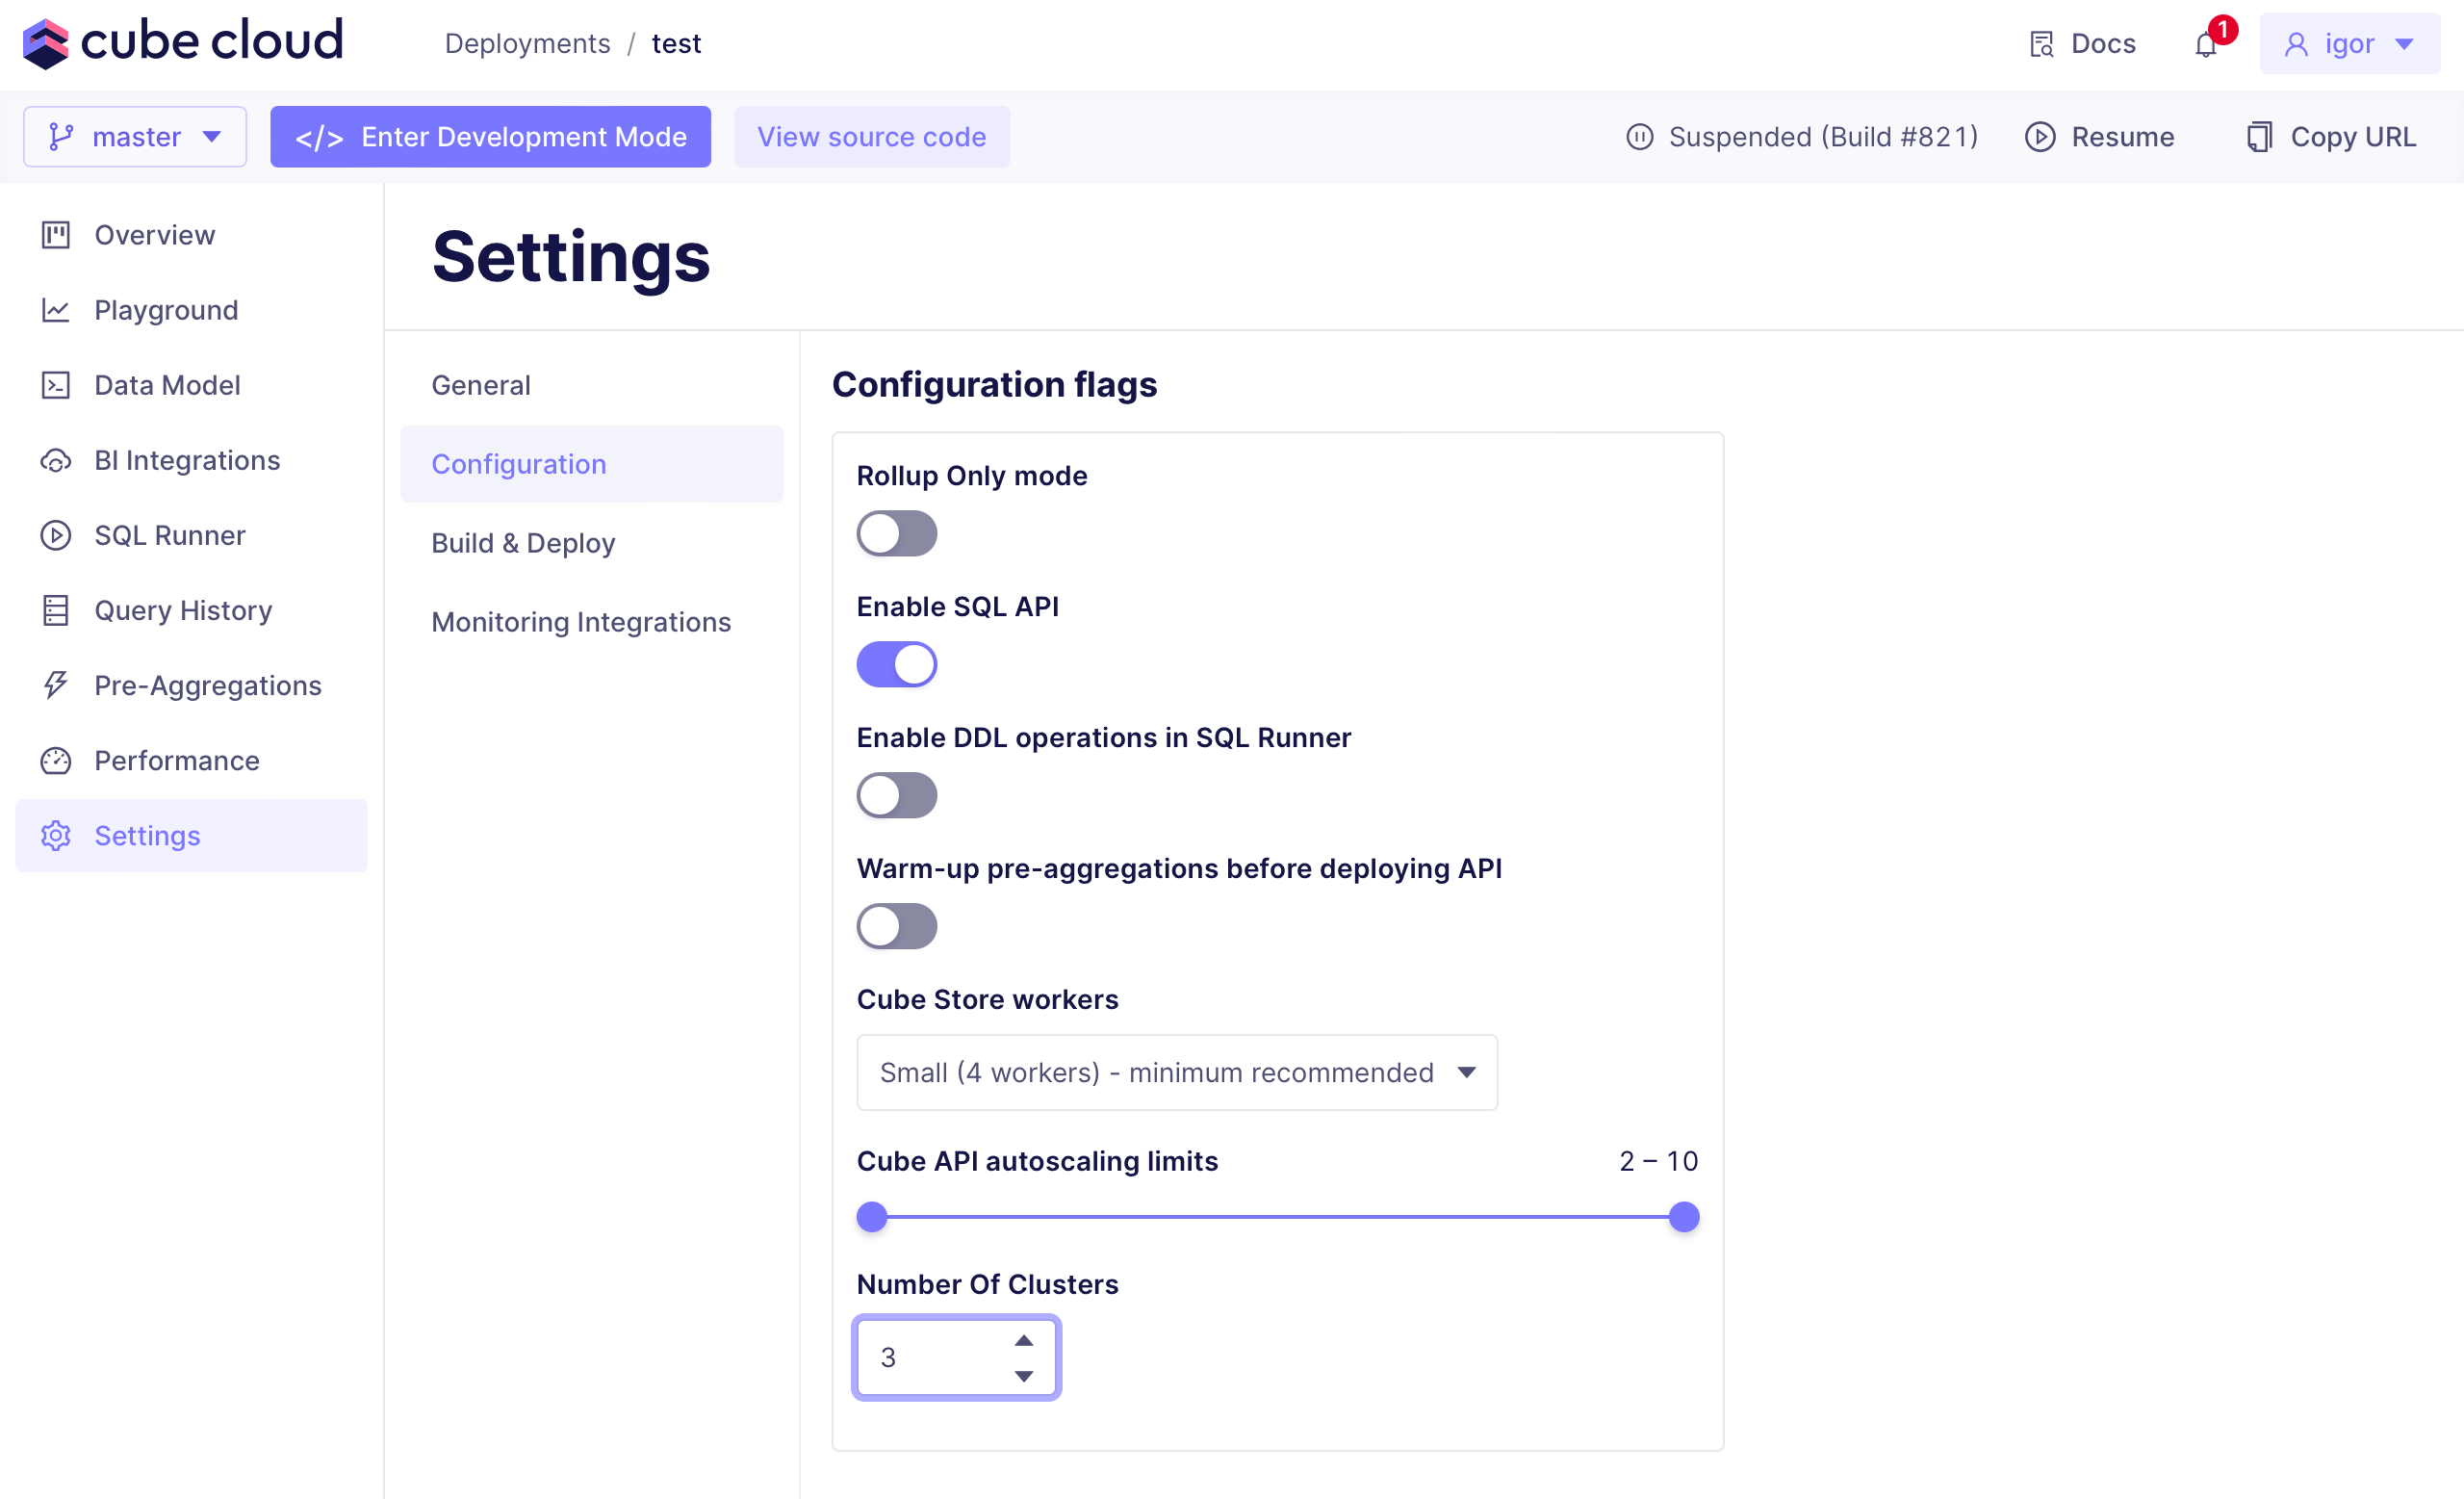
Task: Enable Rollup Only mode toggle
Action: tap(896, 533)
